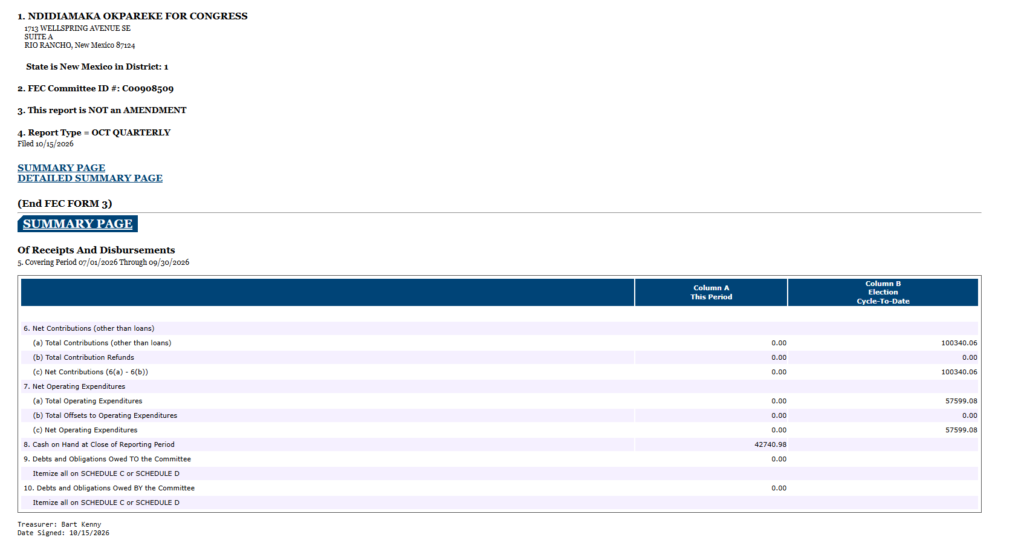Click 0.00 for Debts Owed BY Committee
The height and width of the screenshot is (540, 1024).
tap(778, 488)
